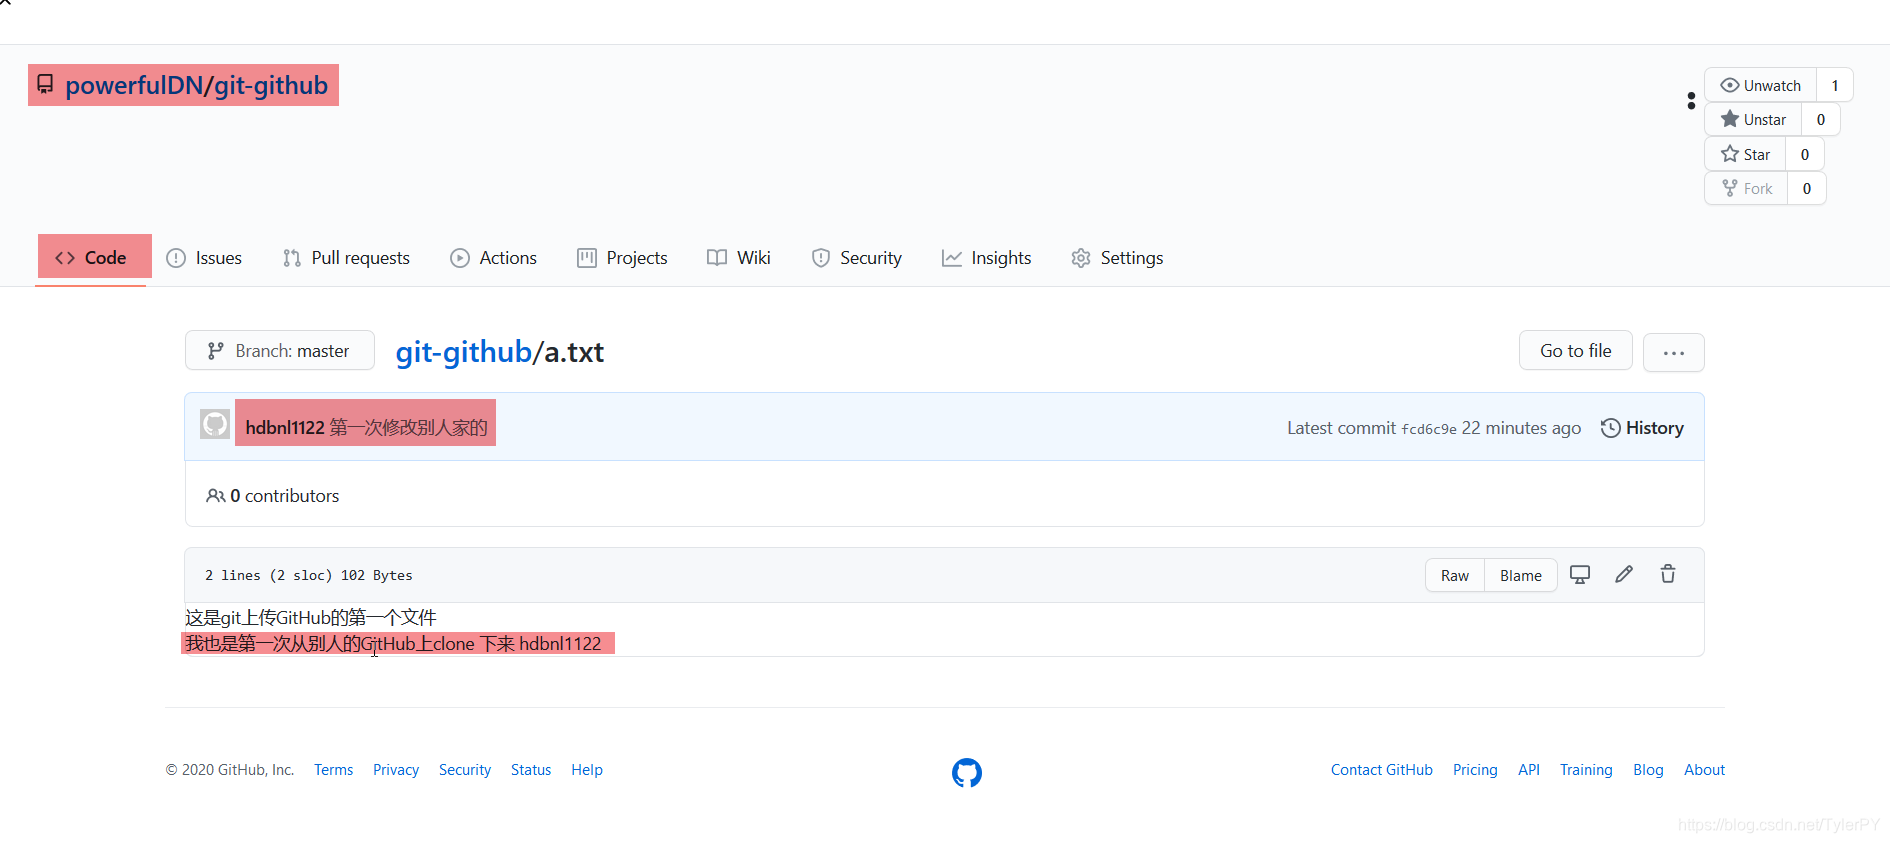Open the Security footer link
Image resolution: width=1890 pixels, height=843 pixels.
[465, 770]
